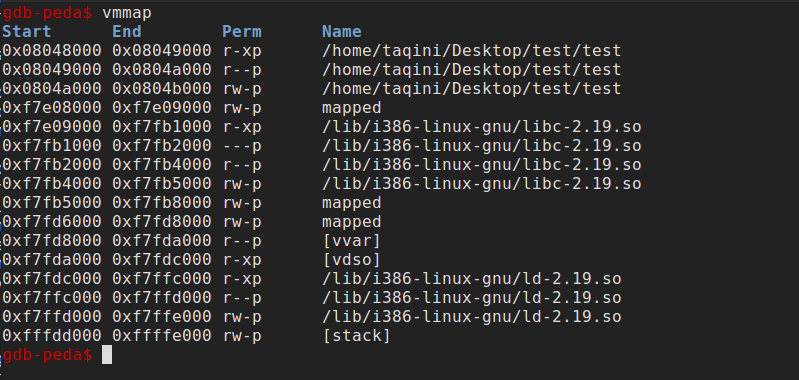Click the Name column header
799x380 pixels.
tap(341, 32)
